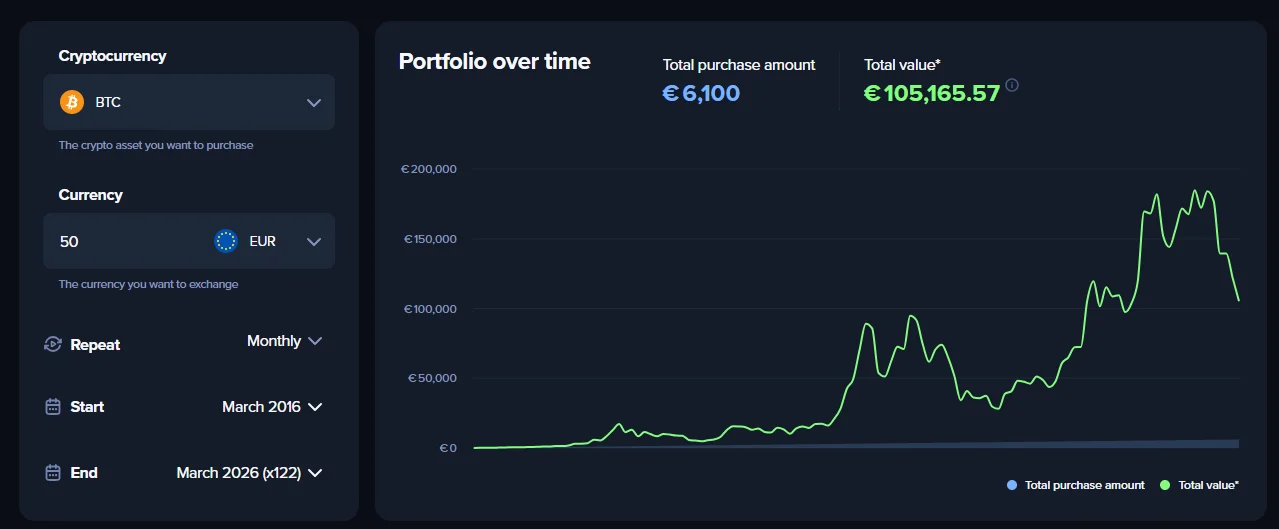The image size is (1279, 529).
Task: Open the Monthly repeat frequency dropdown
Action: click(285, 341)
